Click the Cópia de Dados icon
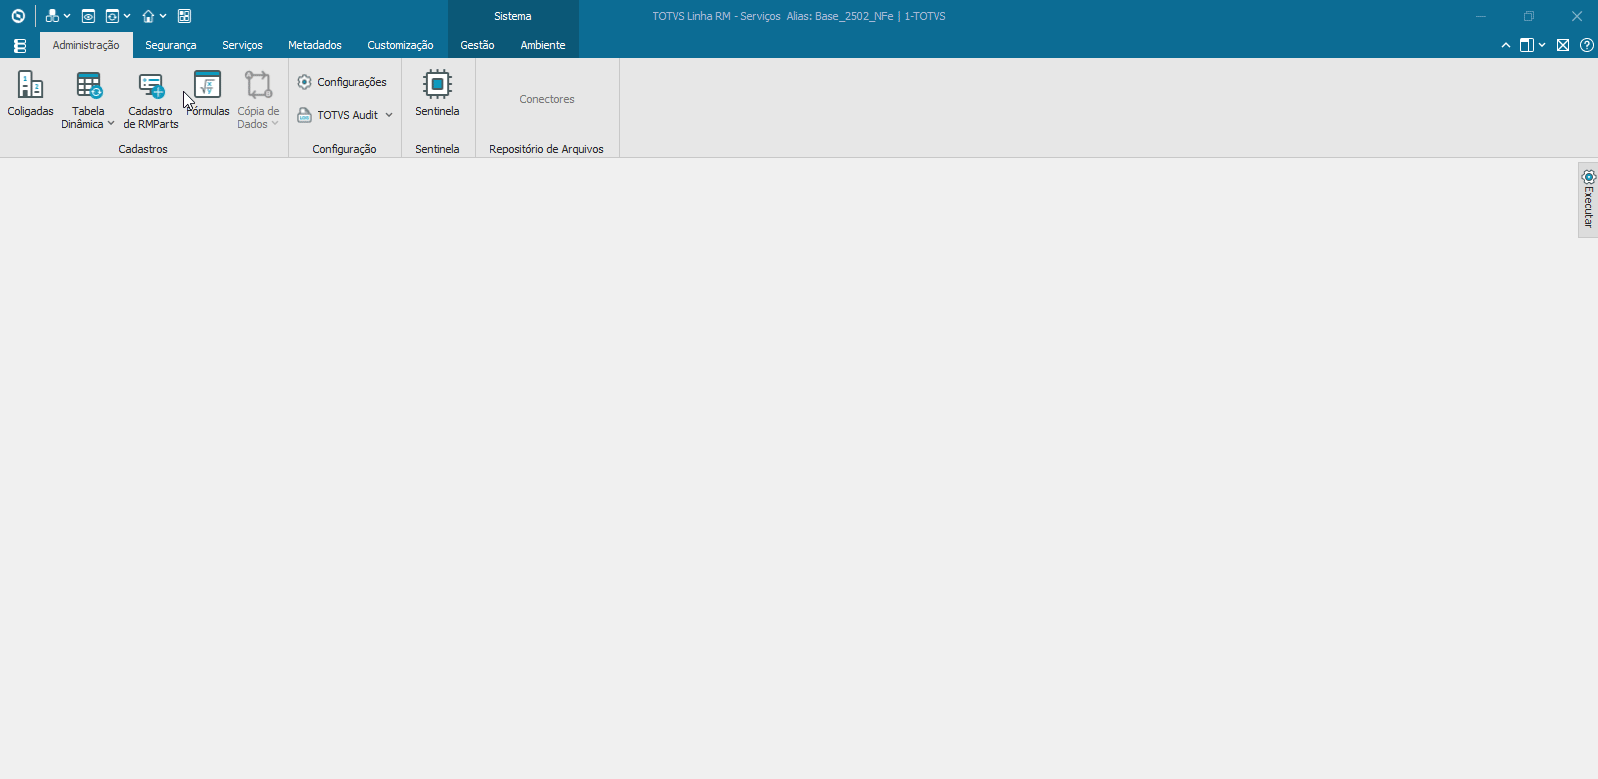1598x779 pixels. [258, 86]
